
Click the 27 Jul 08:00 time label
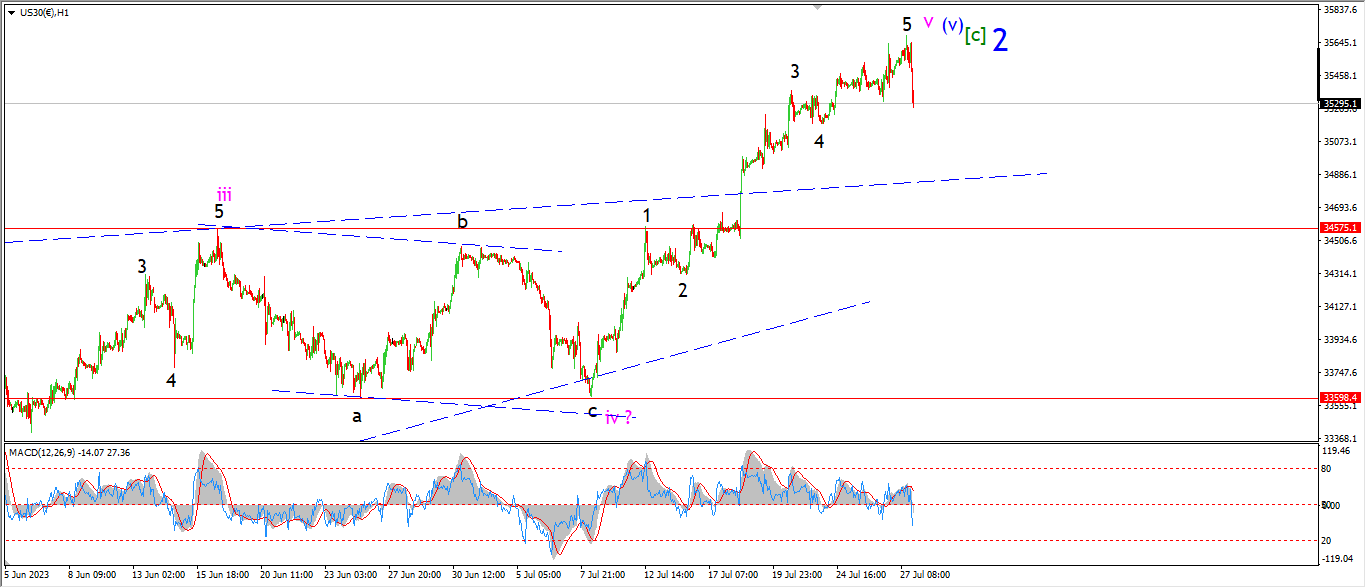(x=926, y=575)
